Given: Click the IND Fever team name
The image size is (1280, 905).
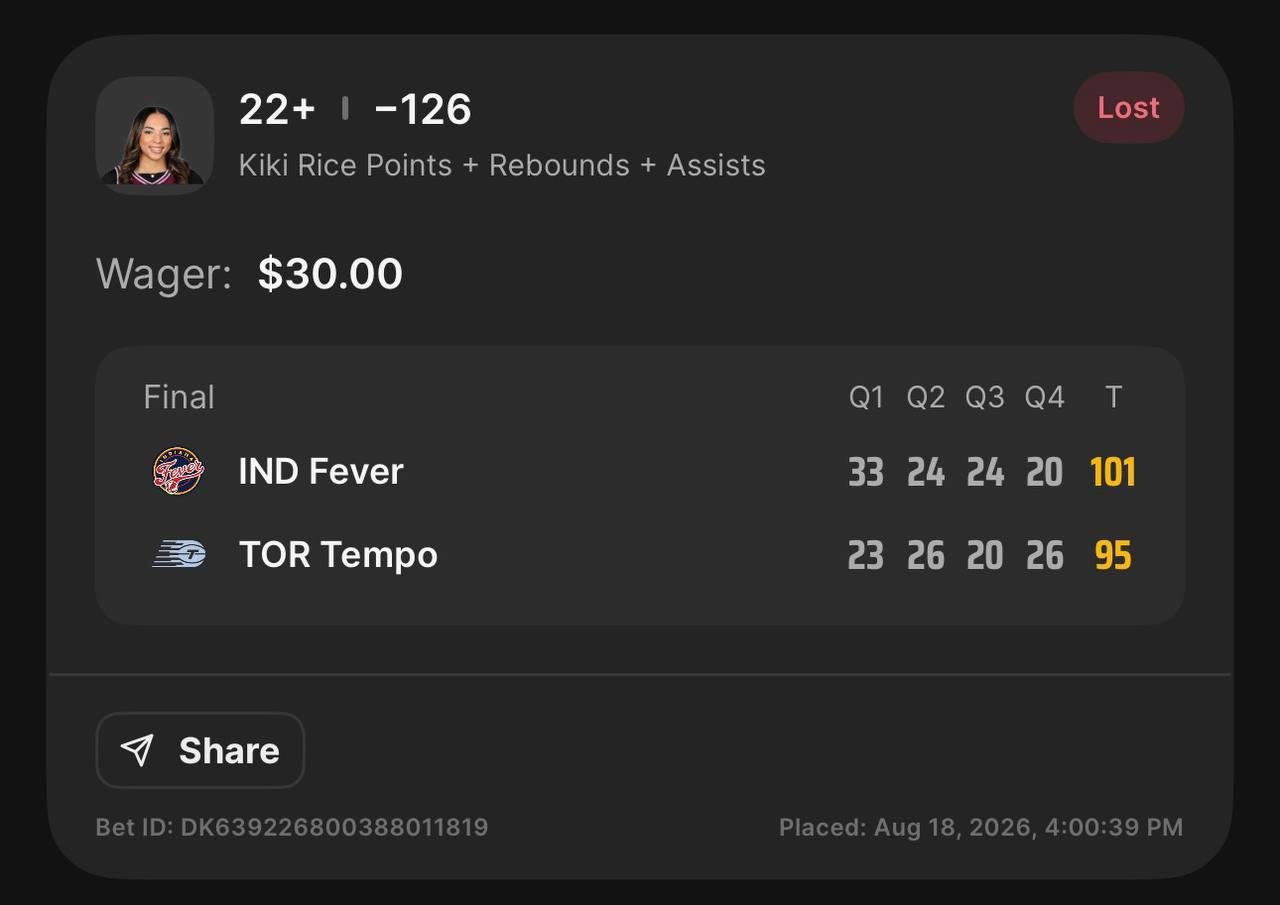Looking at the screenshot, I should click(321, 471).
